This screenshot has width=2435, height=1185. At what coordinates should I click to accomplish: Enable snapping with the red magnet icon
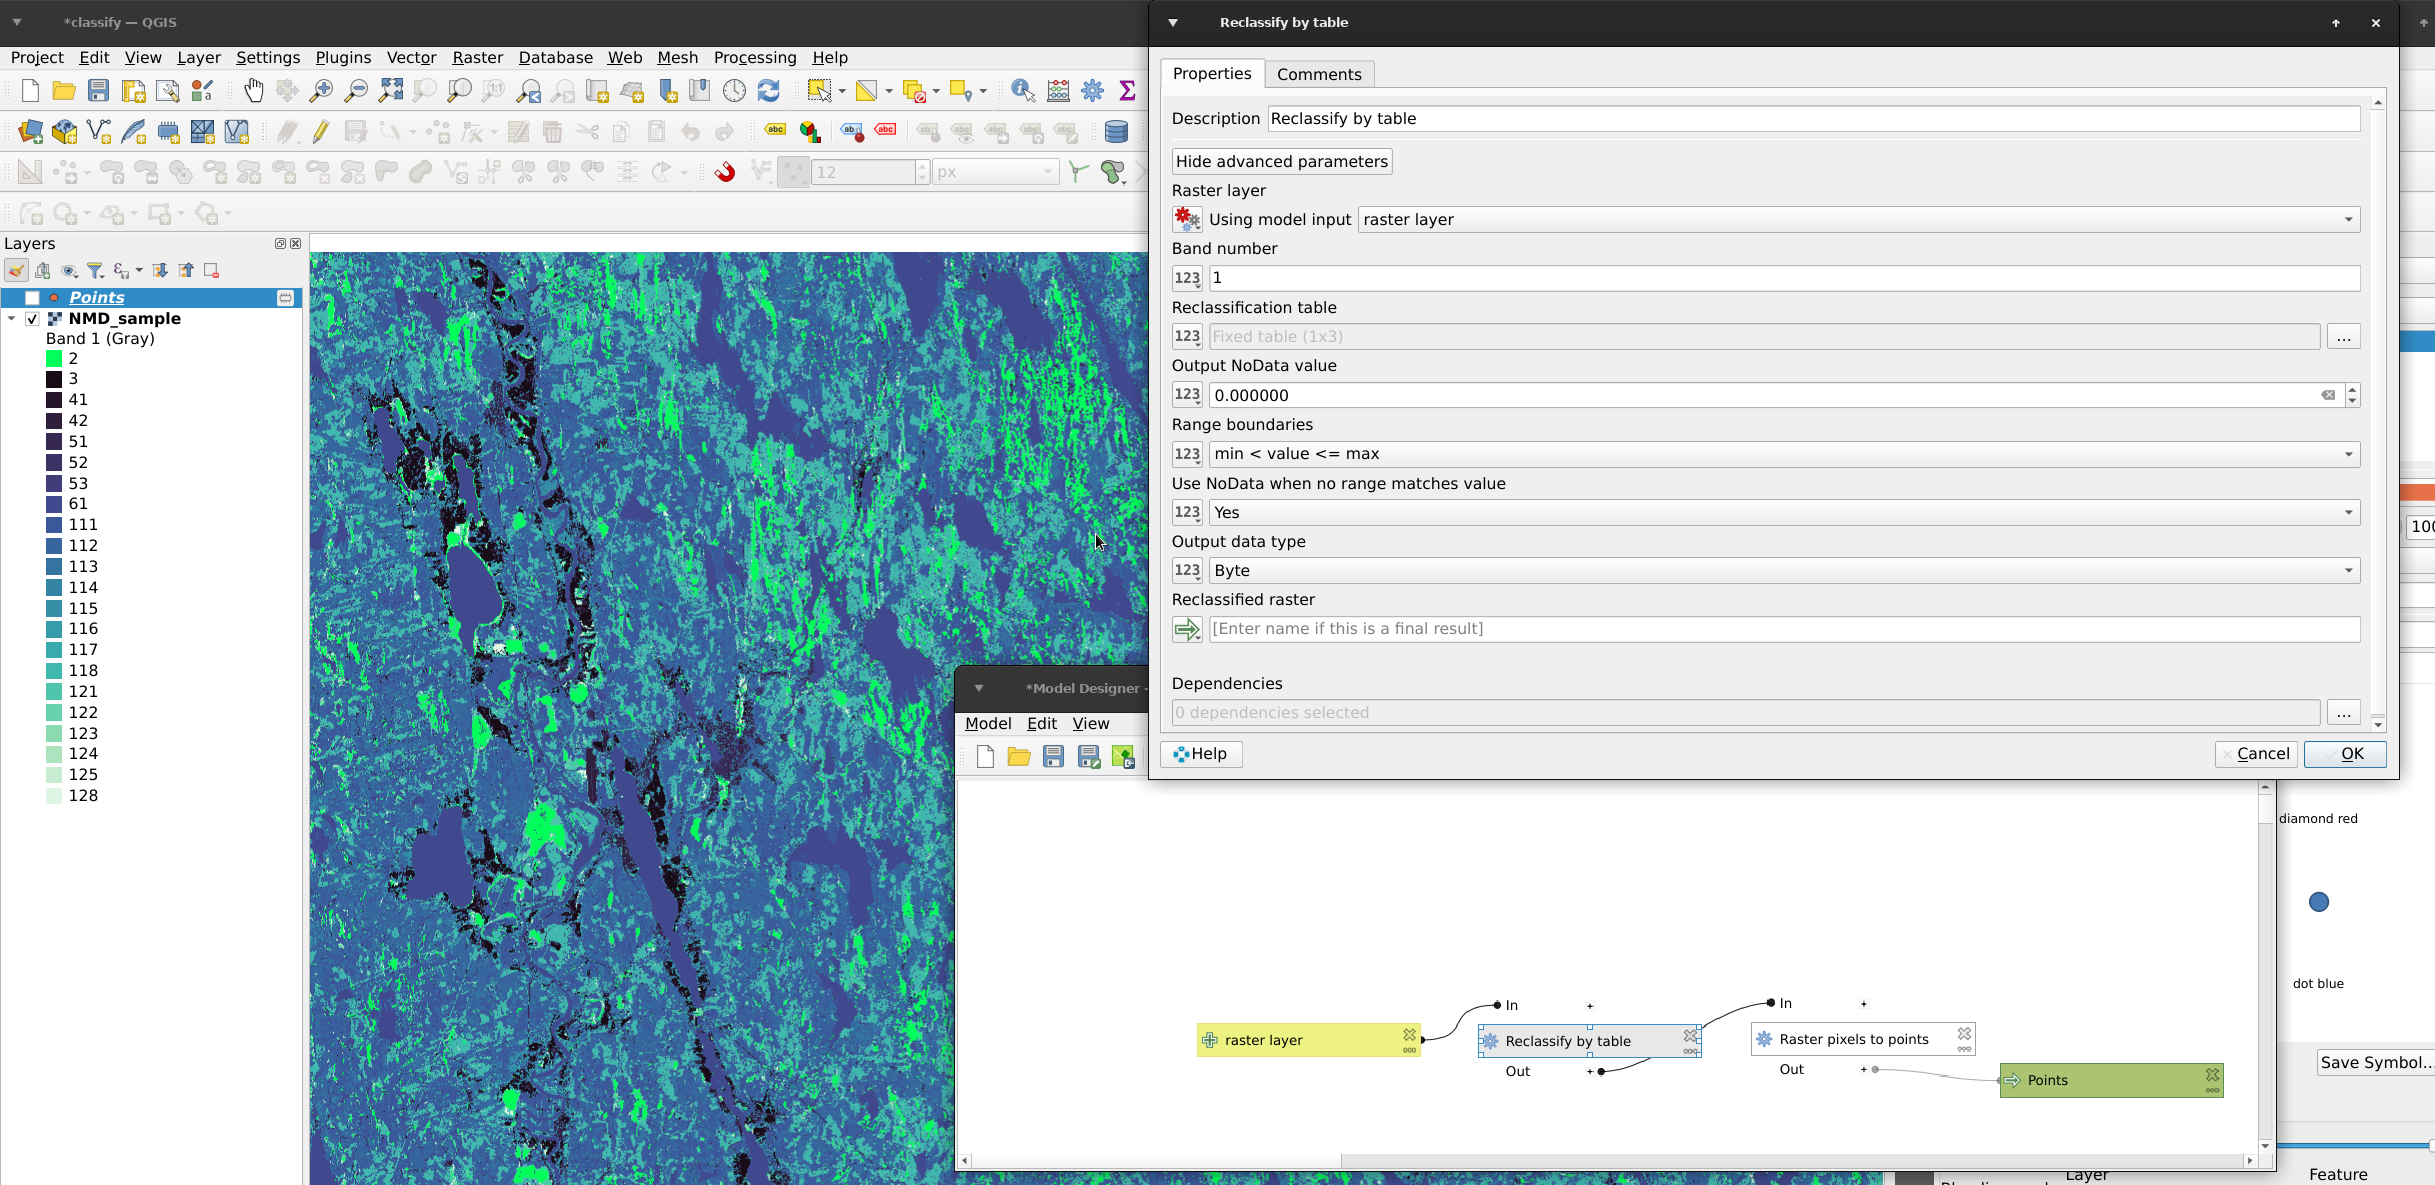click(725, 172)
